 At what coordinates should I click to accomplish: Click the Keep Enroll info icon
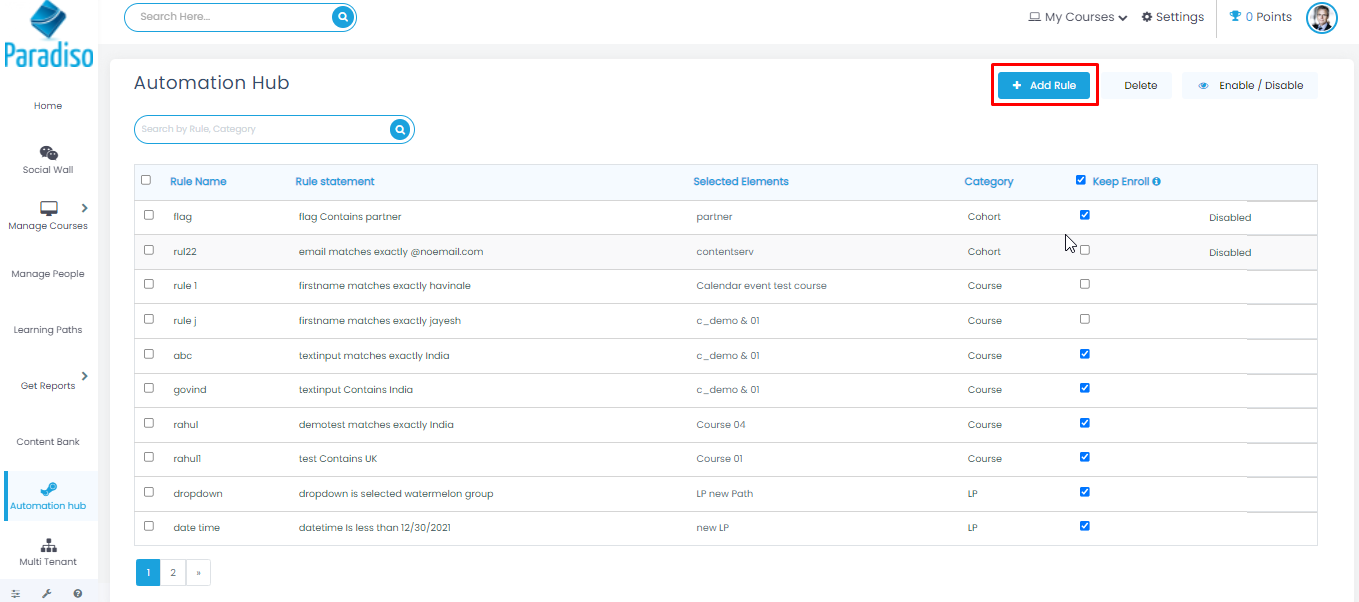point(1157,182)
